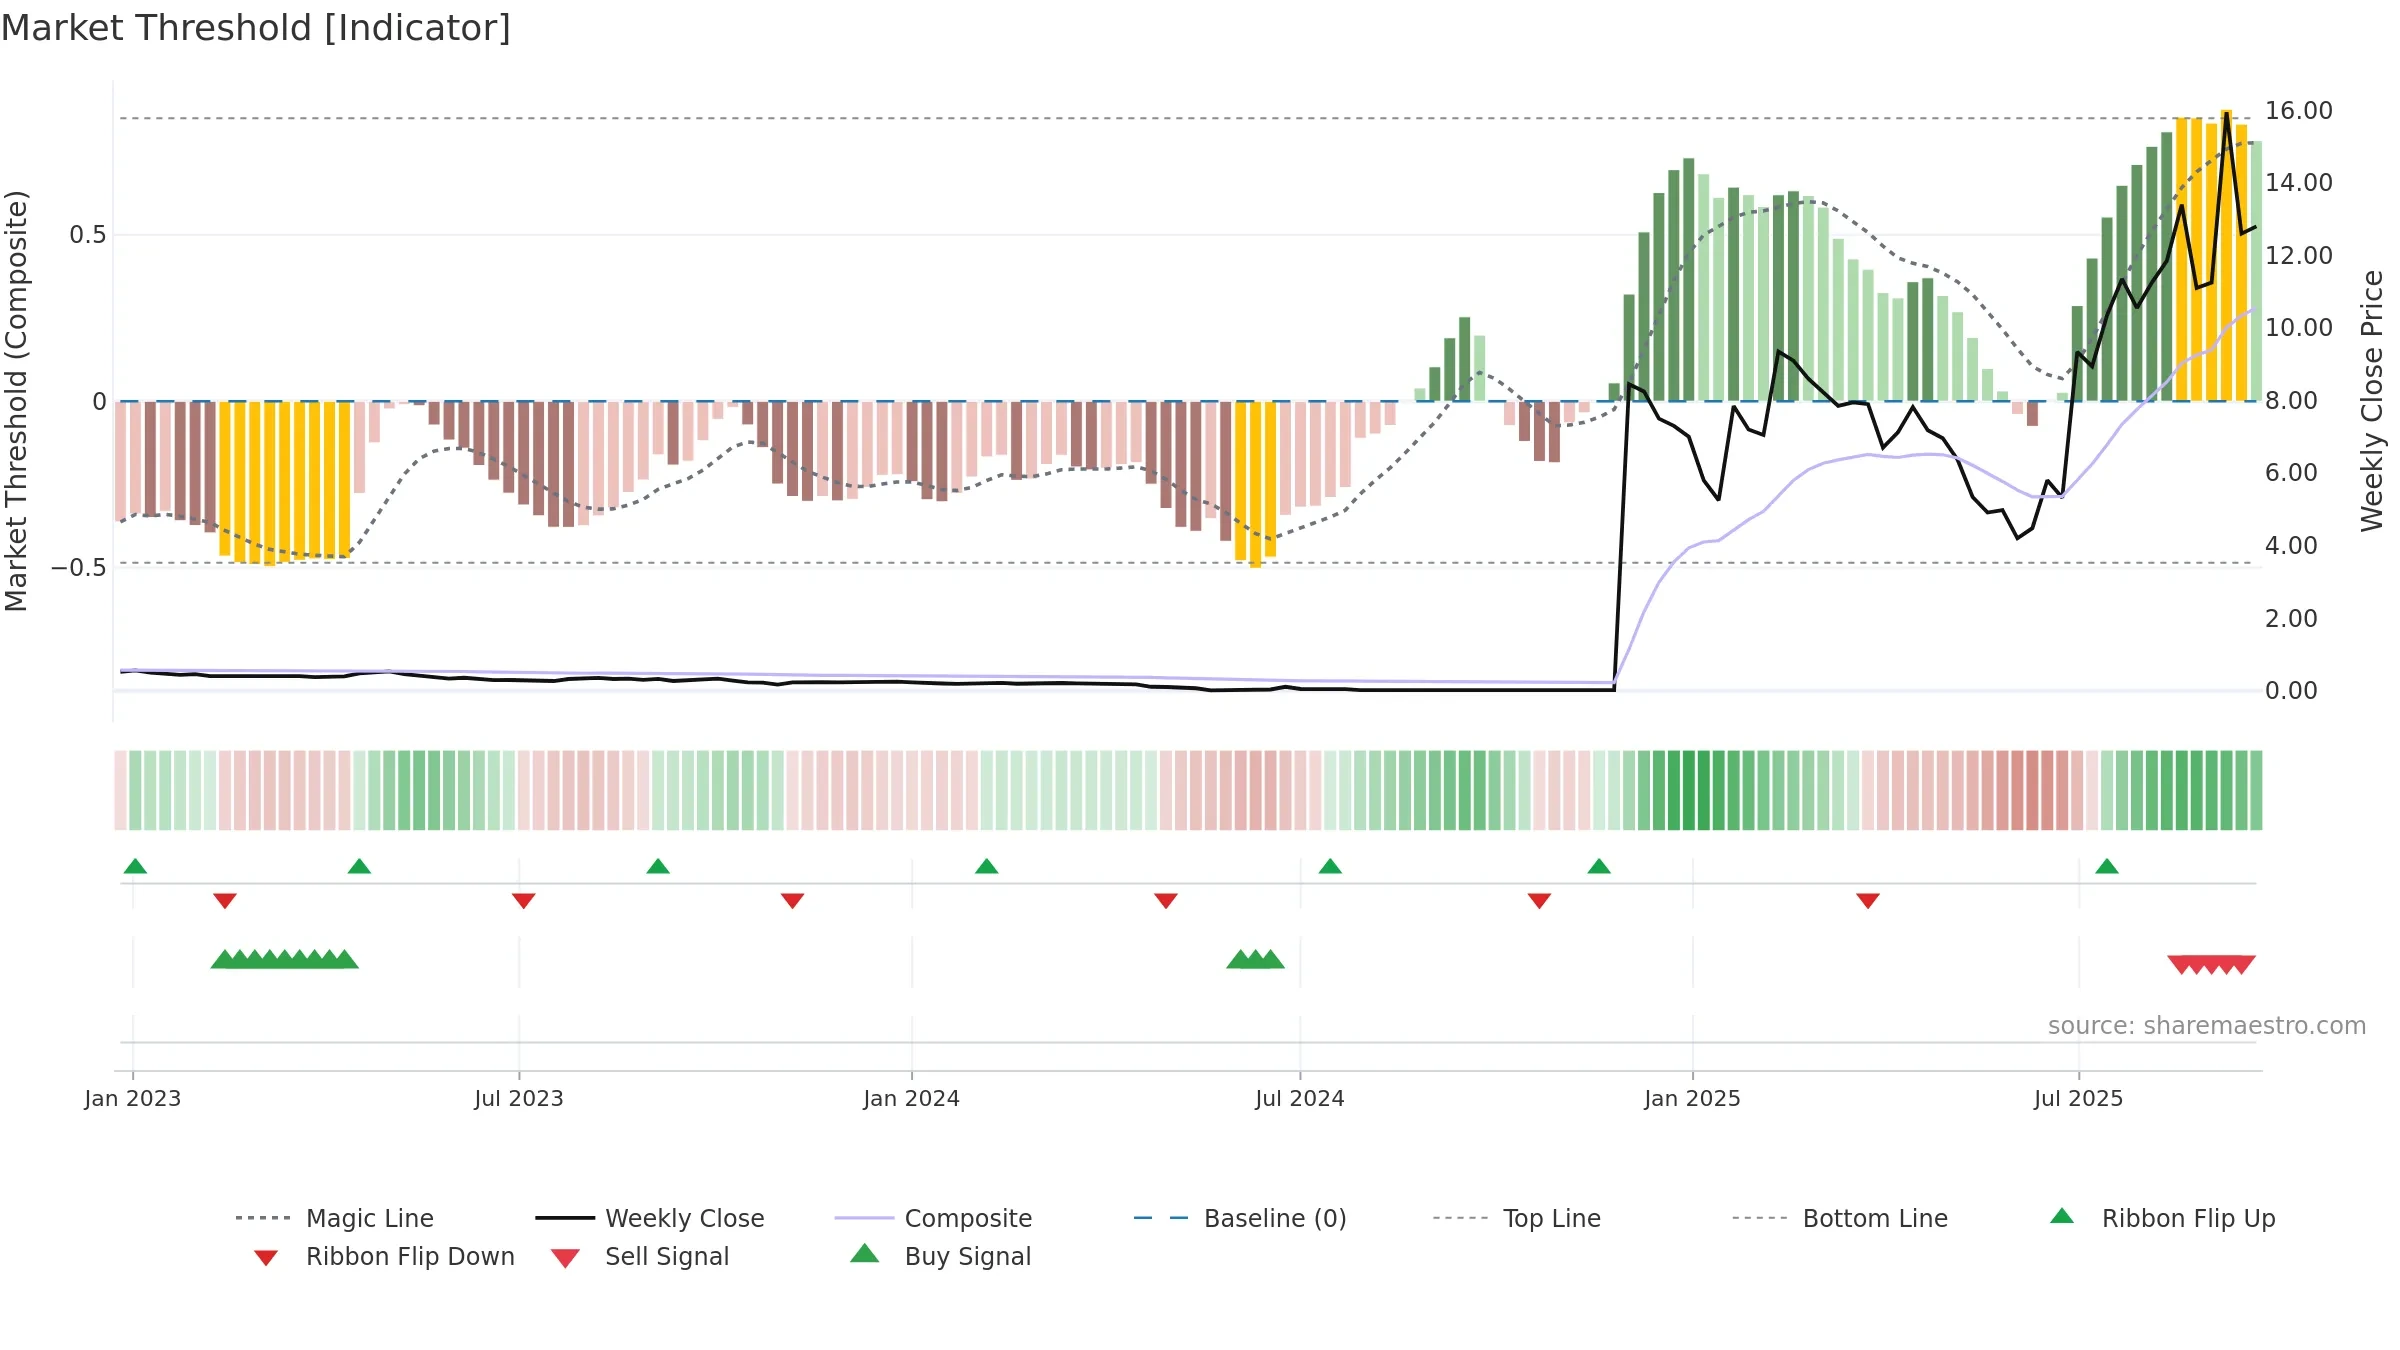Click the Weekly Close Price axis title
The height and width of the screenshot is (1350, 2400).
point(2372,401)
